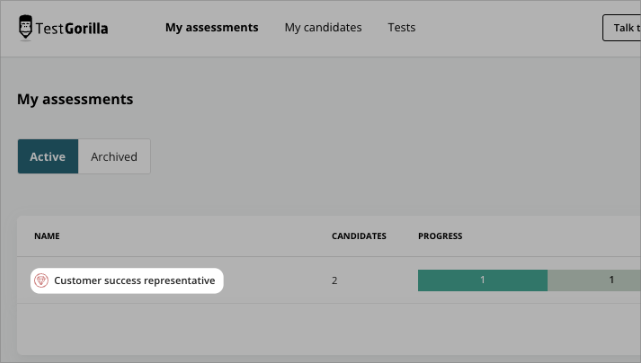The height and width of the screenshot is (363, 641).
Task: Click the blank header space between Tests and Talk
Action: coord(509,27)
